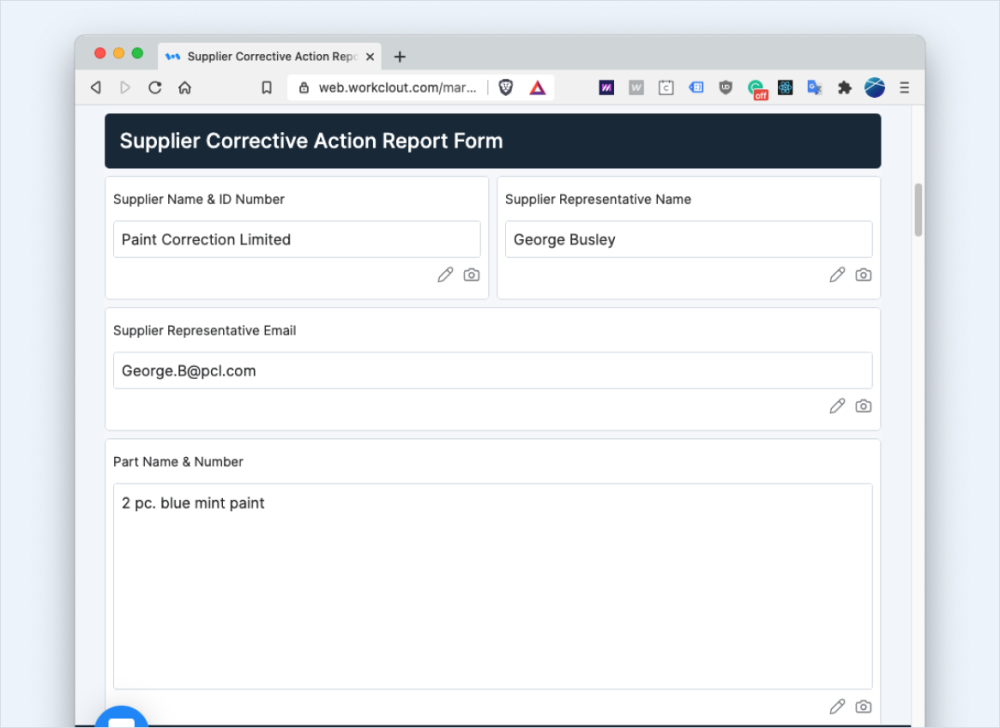Open the browser hamburger menu

[x=904, y=87]
